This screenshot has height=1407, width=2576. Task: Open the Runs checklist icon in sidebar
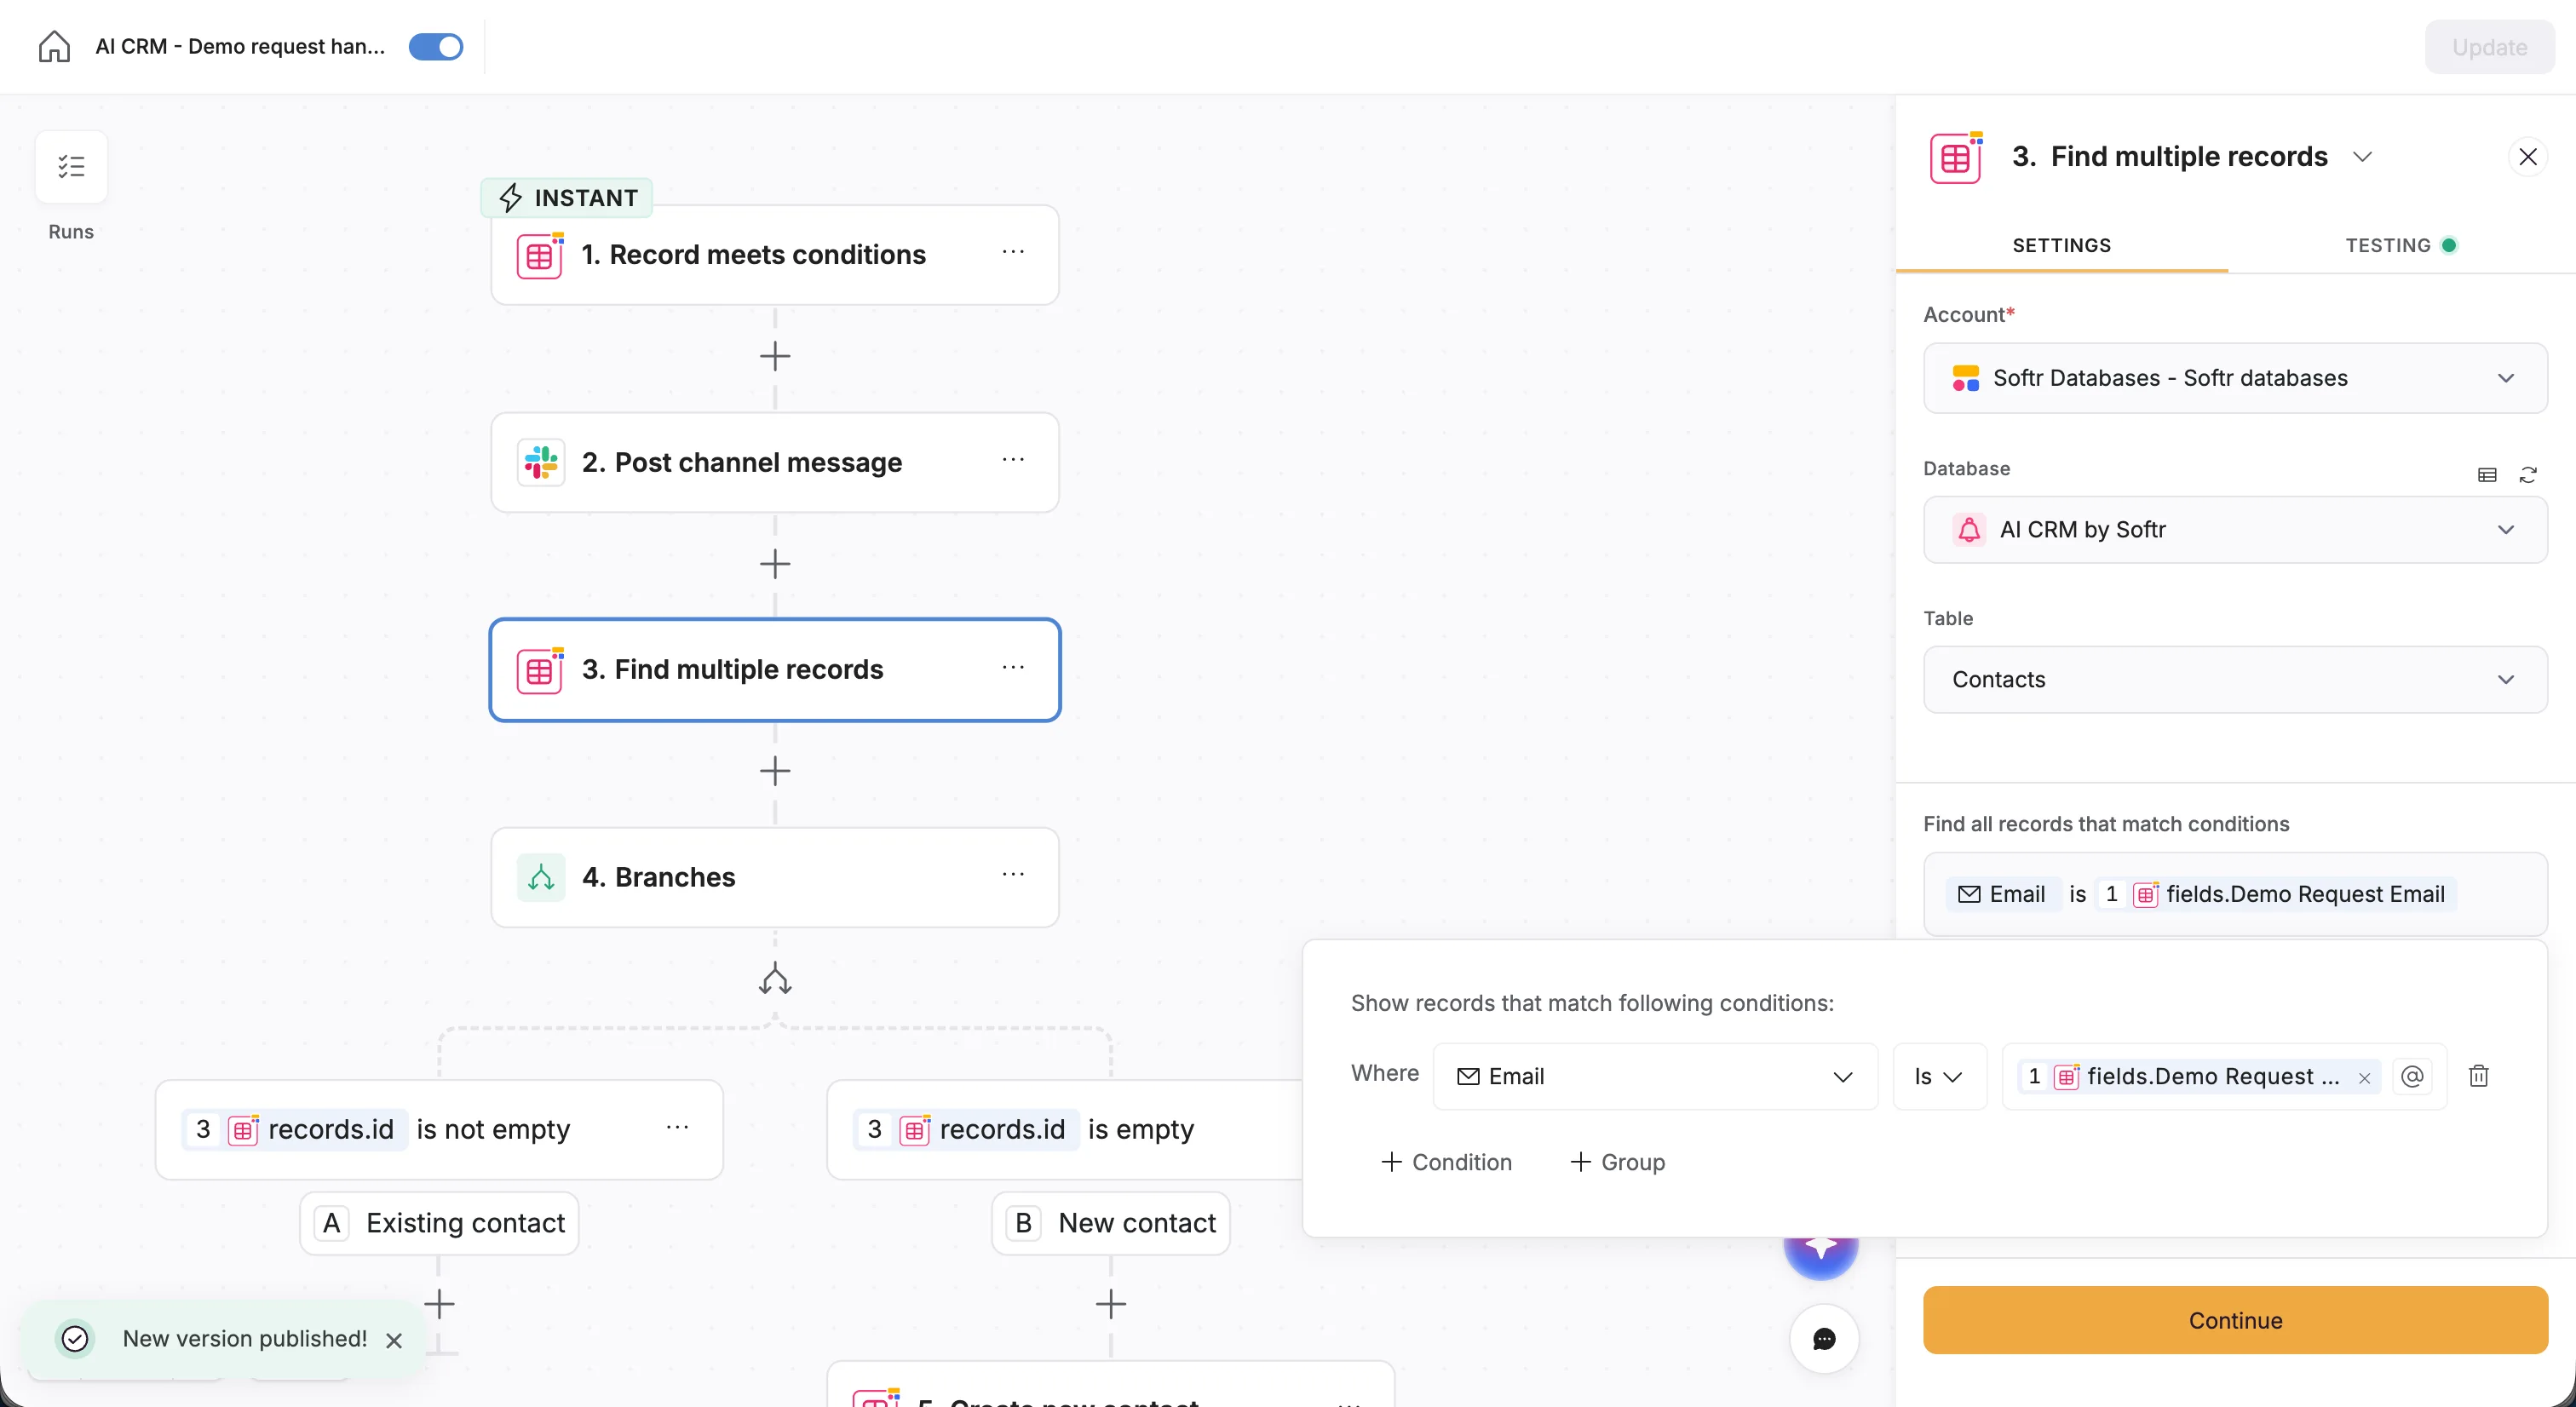[70, 165]
